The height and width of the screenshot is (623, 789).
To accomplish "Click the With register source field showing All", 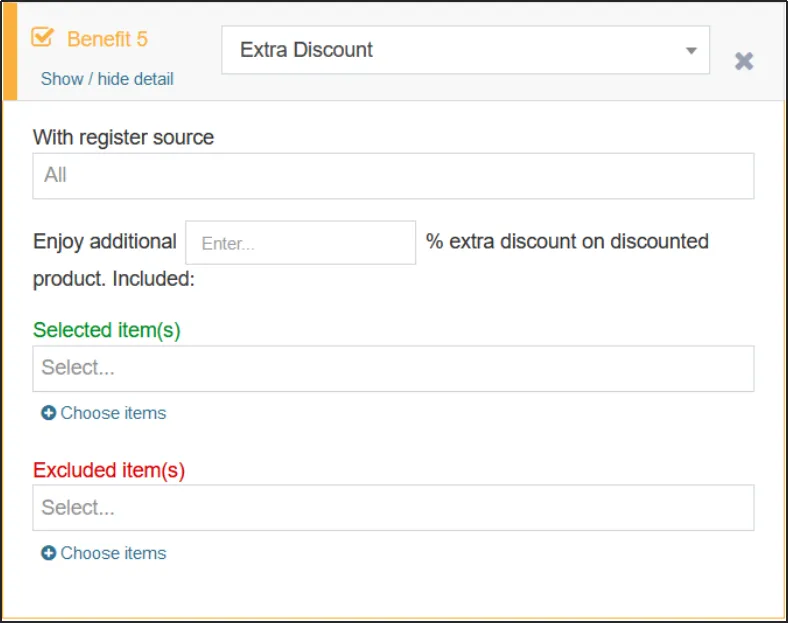I will [393, 176].
